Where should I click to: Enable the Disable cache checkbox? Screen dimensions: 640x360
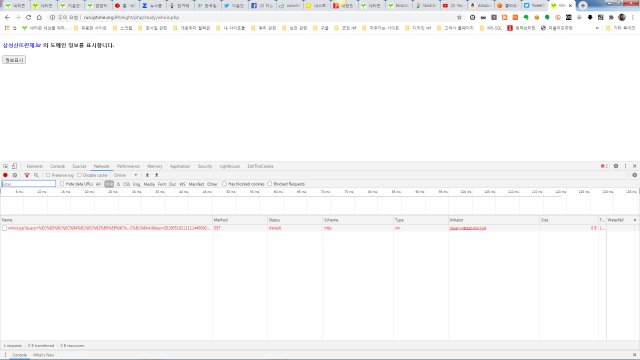tap(80, 175)
